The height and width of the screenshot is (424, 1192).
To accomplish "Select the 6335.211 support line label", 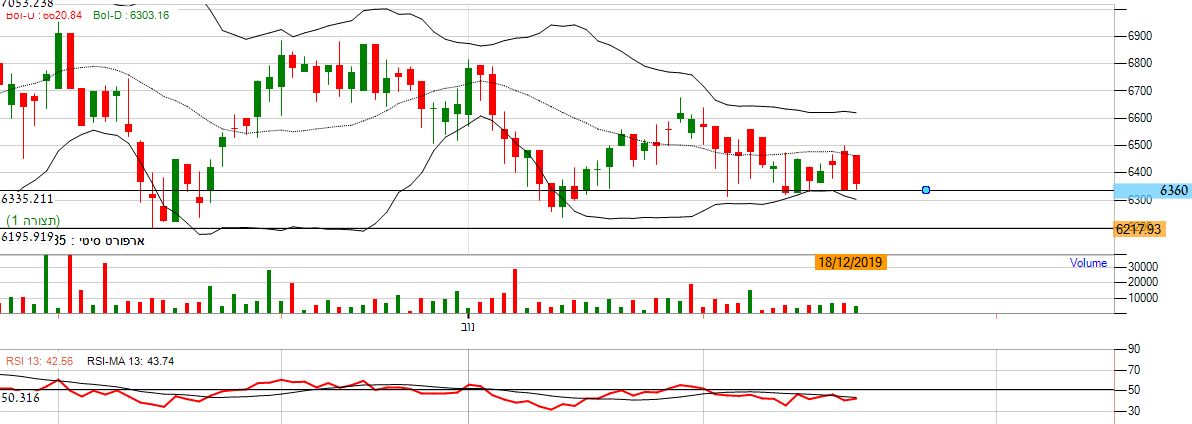I will click(x=26, y=199).
